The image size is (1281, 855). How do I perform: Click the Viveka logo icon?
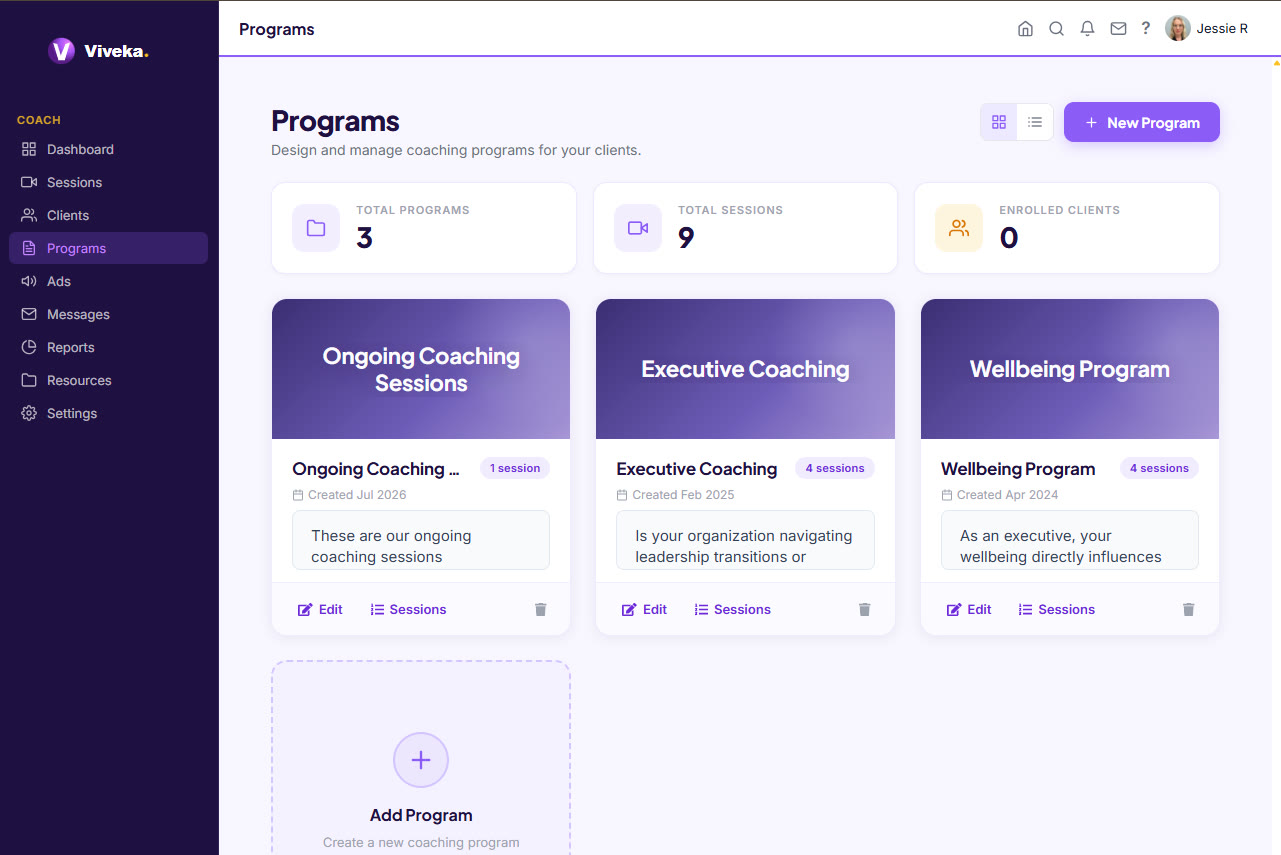coord(62,51)
